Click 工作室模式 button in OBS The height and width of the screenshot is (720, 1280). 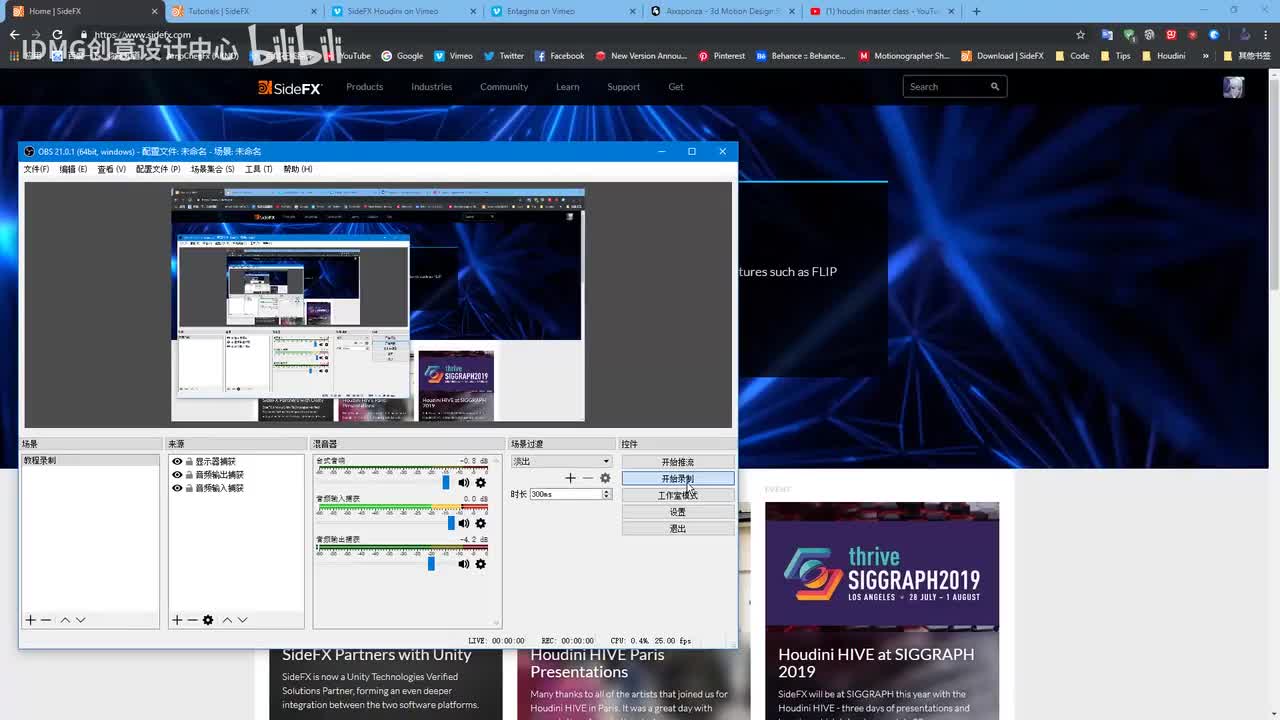click(678, 495)
